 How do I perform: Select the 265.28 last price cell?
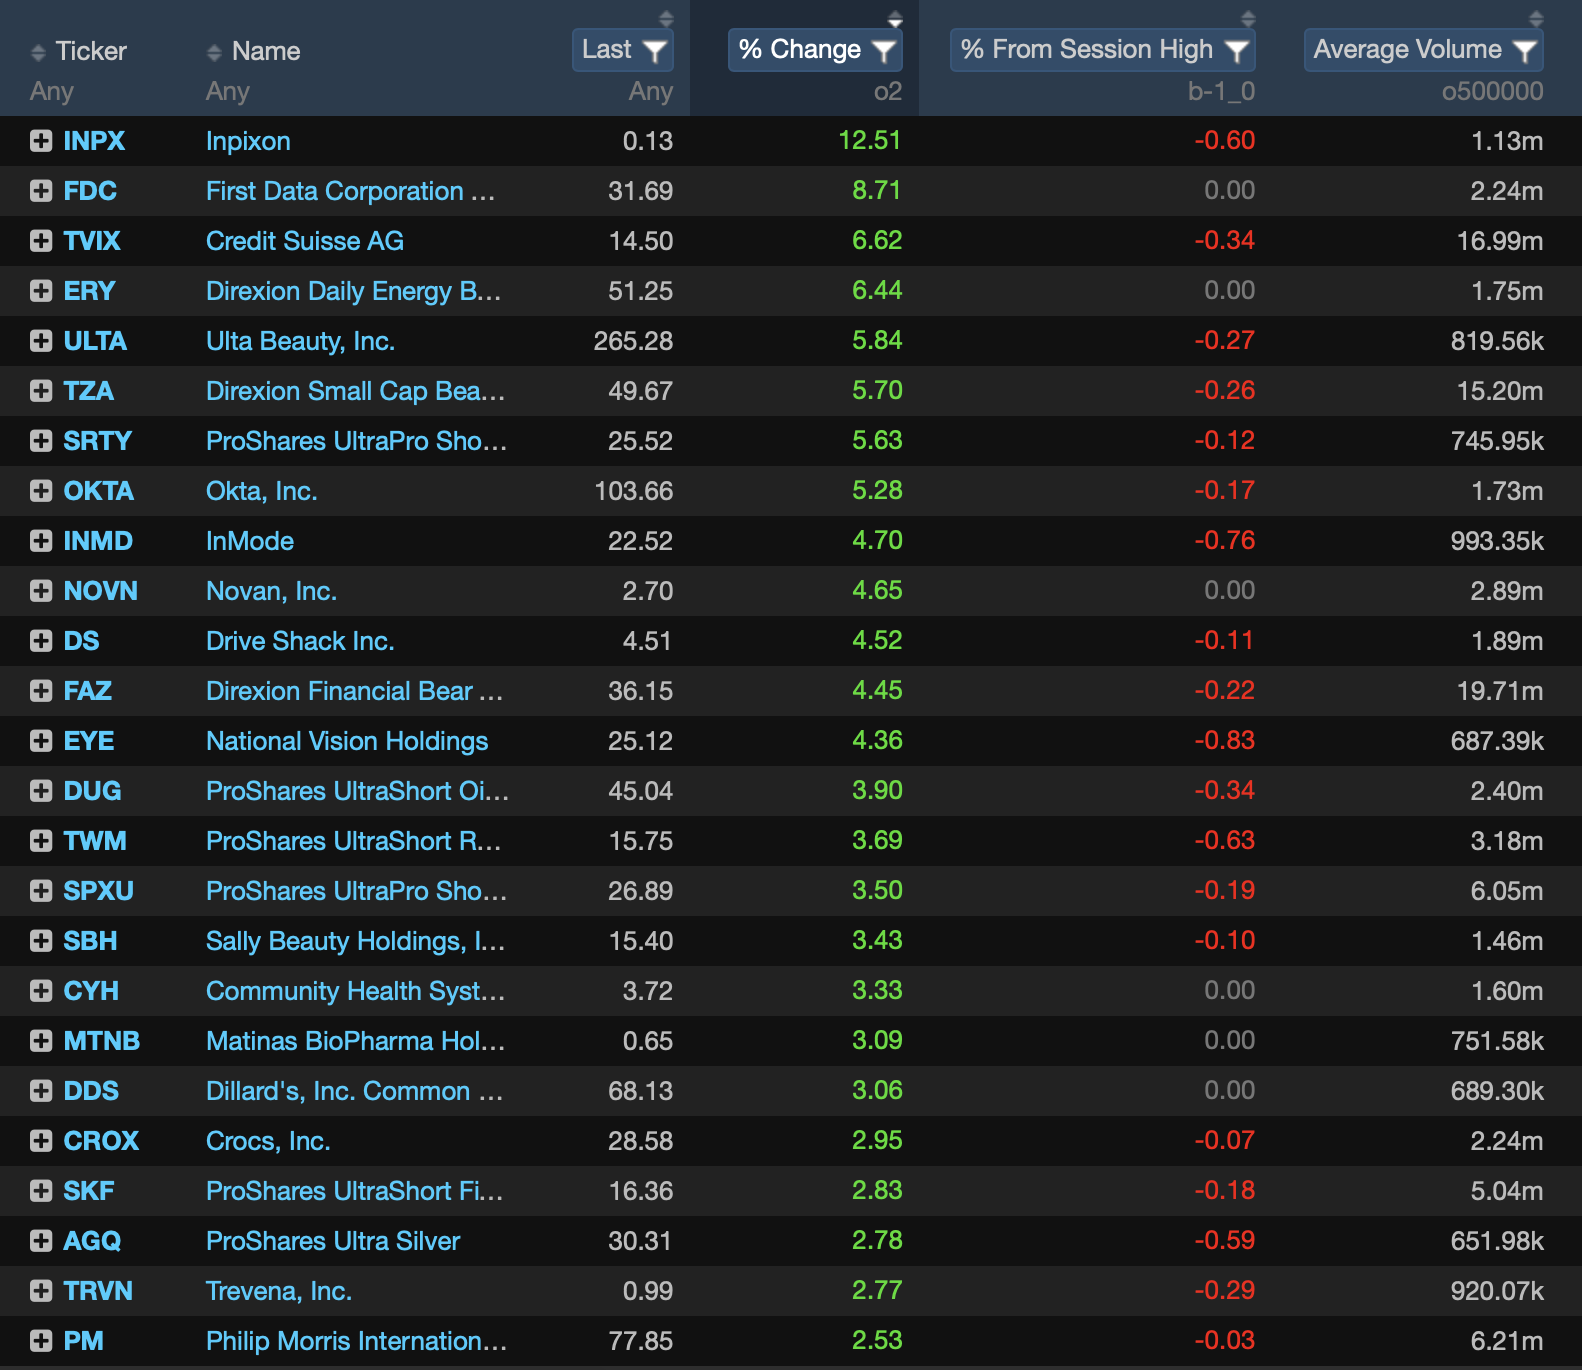[633, 341]
